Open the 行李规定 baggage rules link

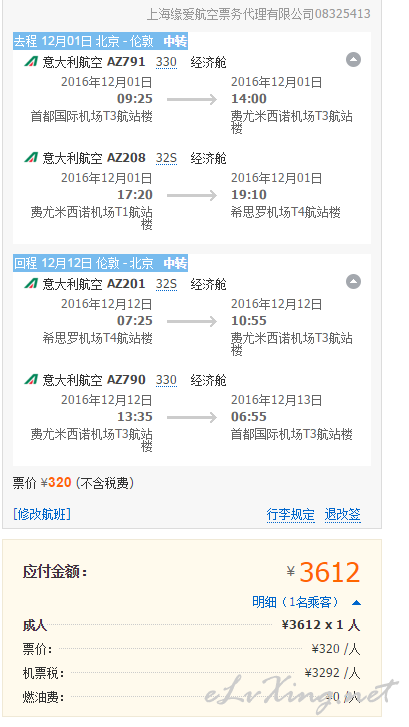coord(291,514)
